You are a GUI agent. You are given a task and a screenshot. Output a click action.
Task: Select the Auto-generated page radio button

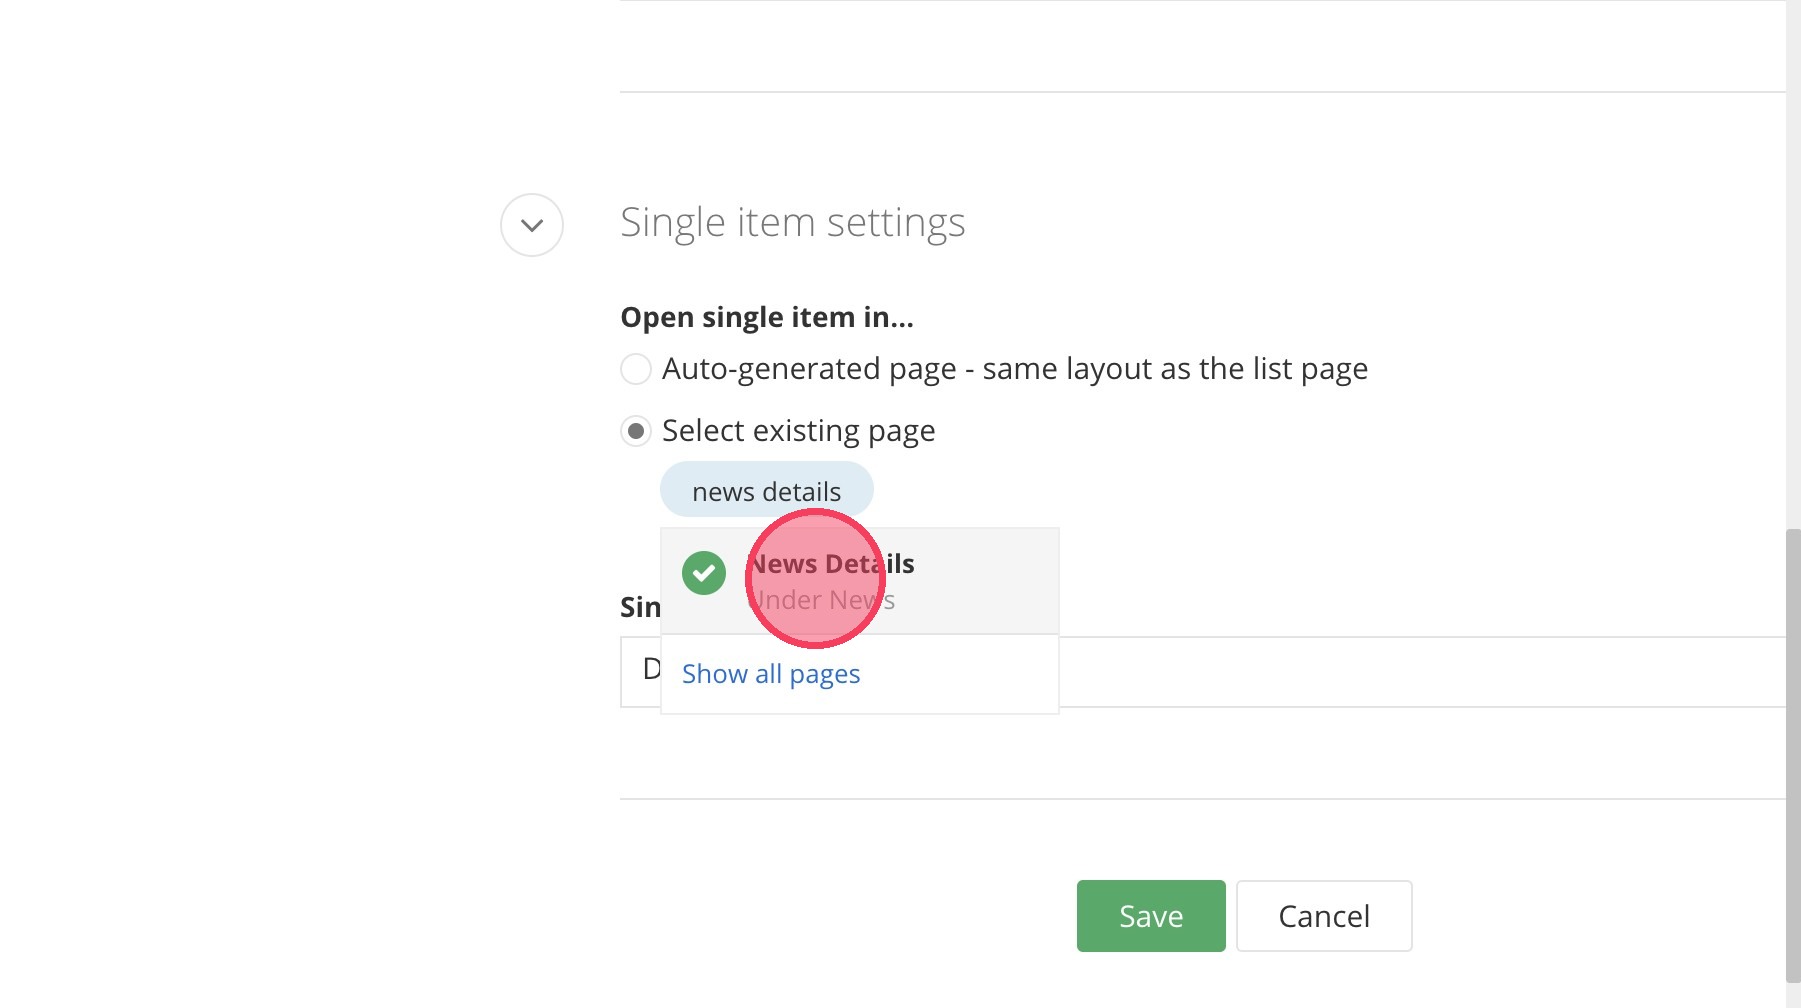(x=636, y=369)
